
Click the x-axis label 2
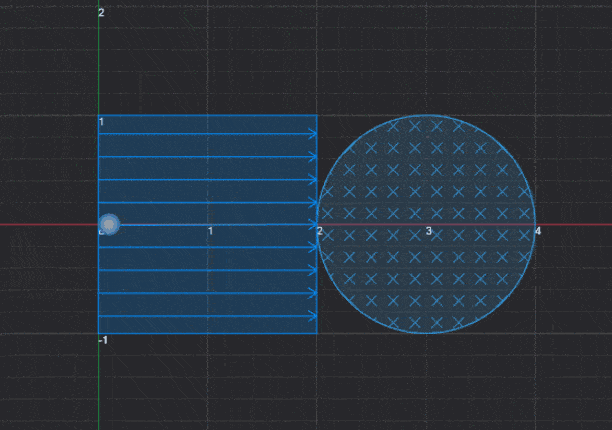tap(320, 232)
